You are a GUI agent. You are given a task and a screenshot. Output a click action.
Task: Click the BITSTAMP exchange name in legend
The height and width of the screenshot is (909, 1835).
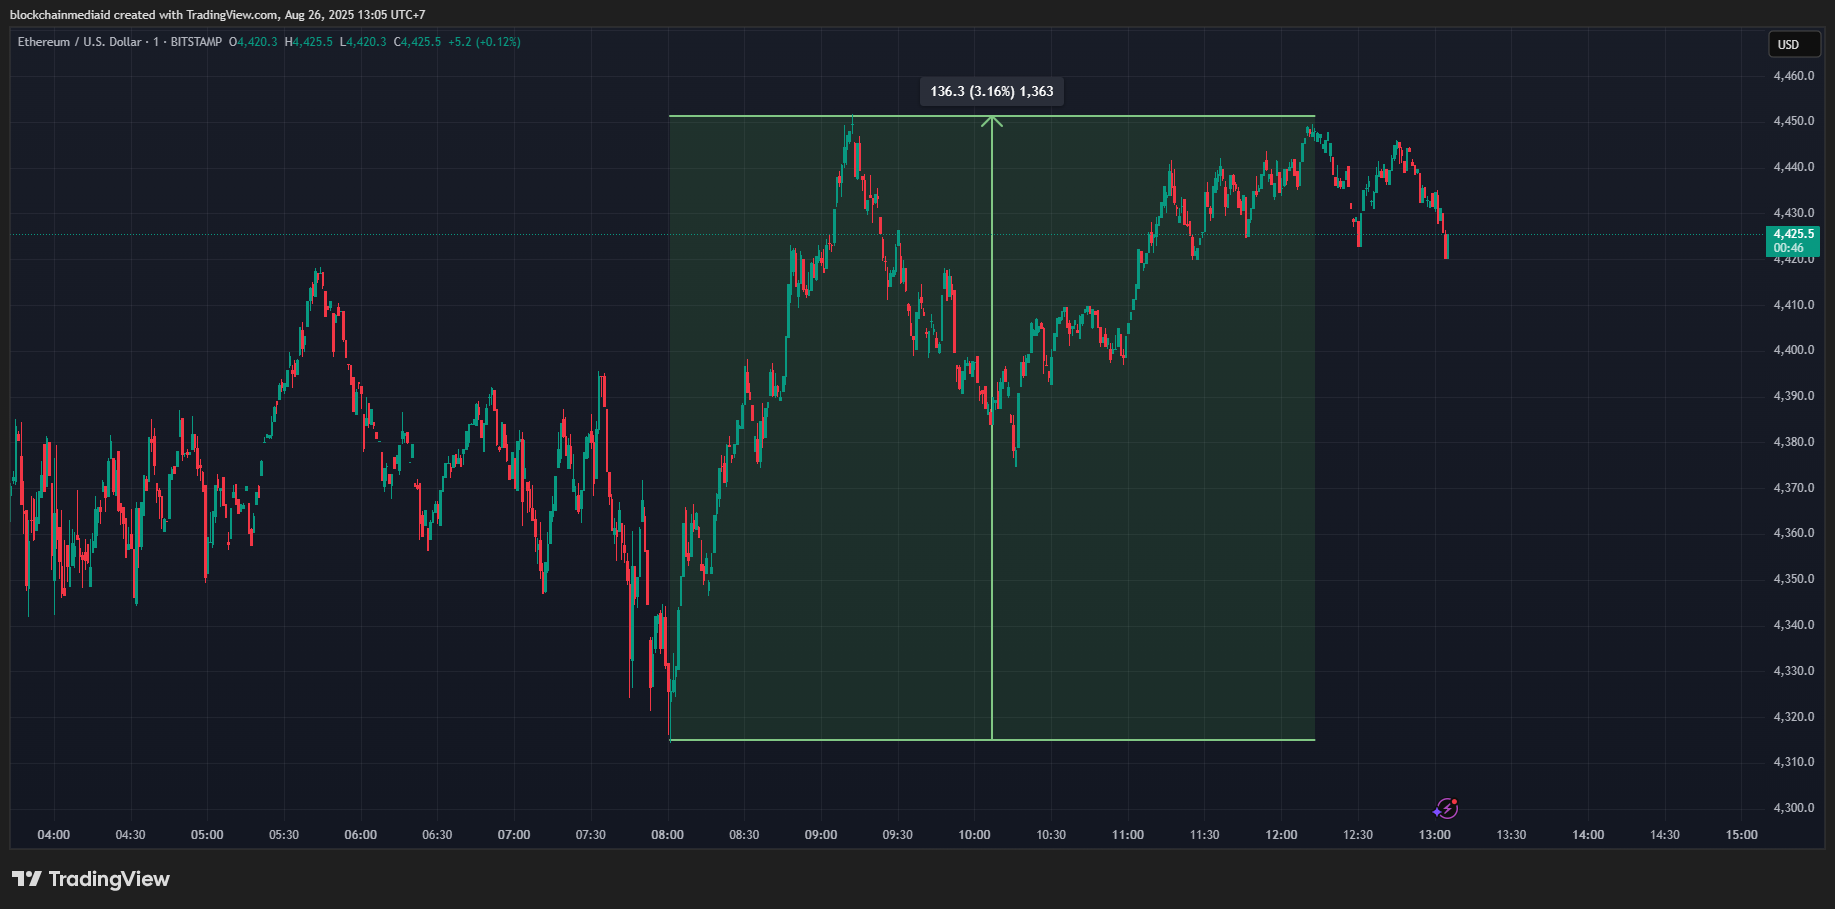196,42
